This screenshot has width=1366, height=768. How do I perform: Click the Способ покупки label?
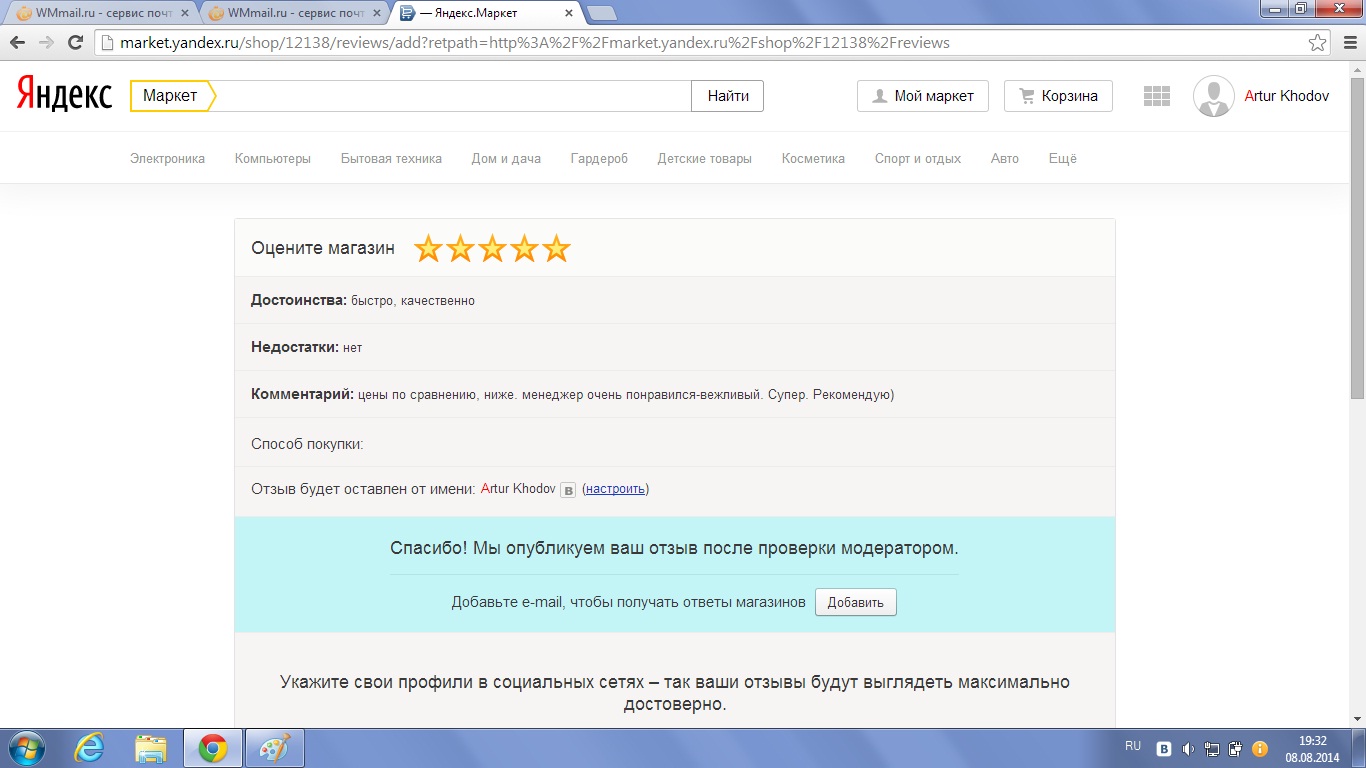(307, 444)
